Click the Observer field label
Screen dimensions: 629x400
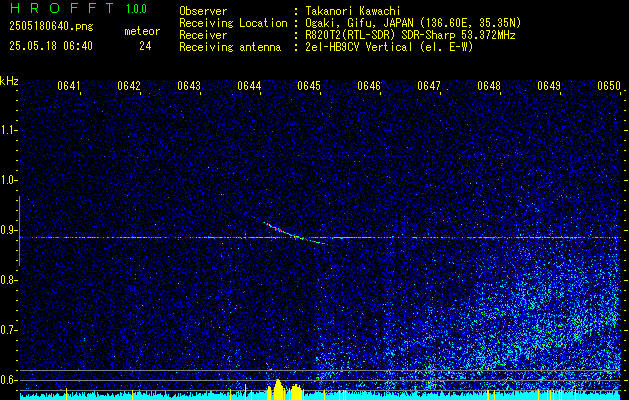click(203, 11)
